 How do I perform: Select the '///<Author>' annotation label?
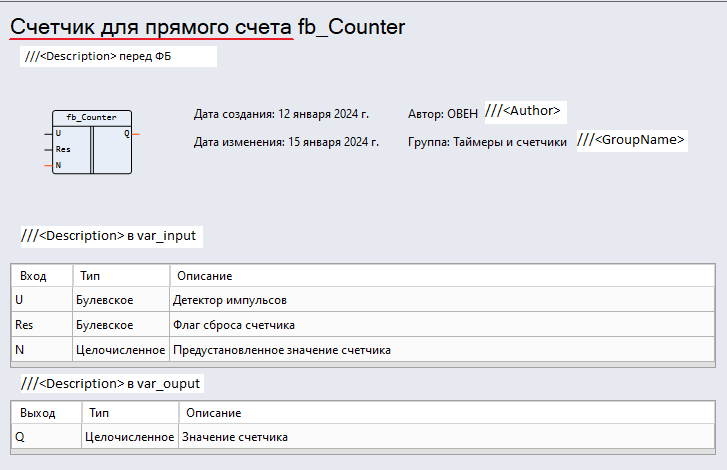[x=526, y=111]
